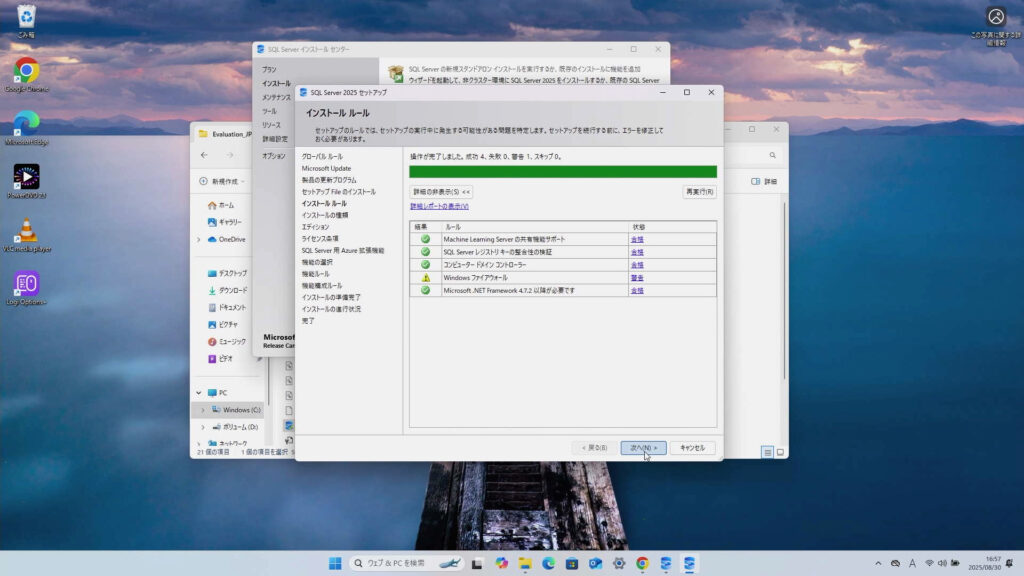This screenshot has width=1024, height=576.
Task: Go back in the File Explorer window
Action: tap(204, 155)
